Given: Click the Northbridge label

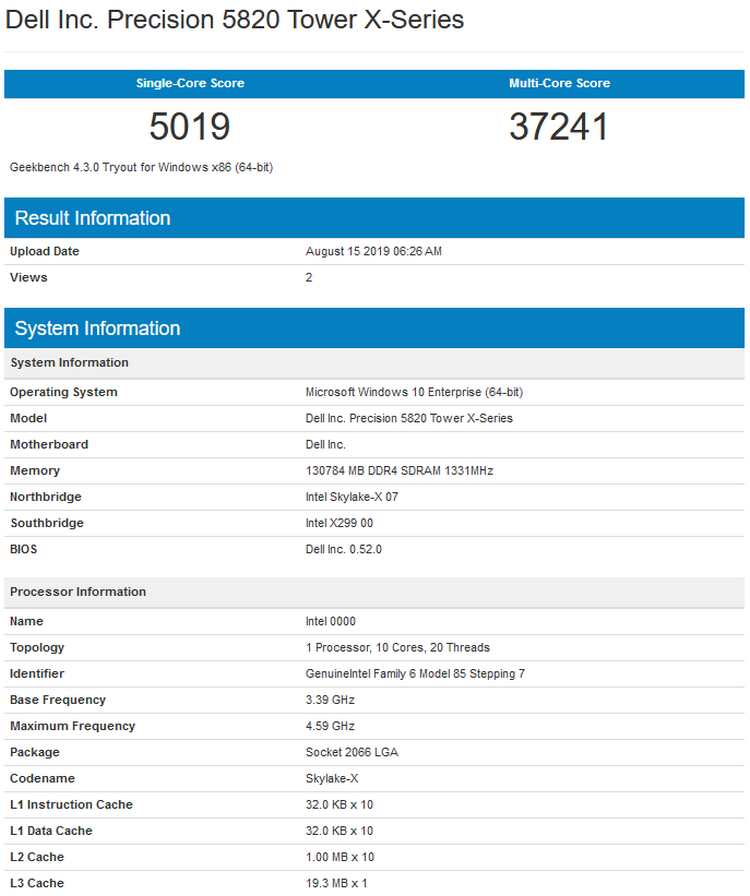Looking at the screenshot, I should (46, 497).
